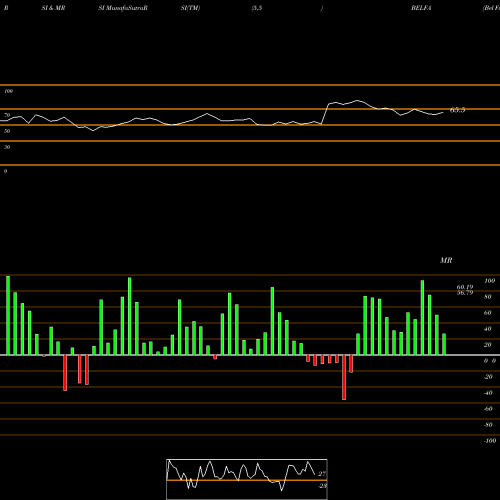Screen dimensions: 500x500
Task: Click the RSI axis label '50'
Action: tap(7, 131)
